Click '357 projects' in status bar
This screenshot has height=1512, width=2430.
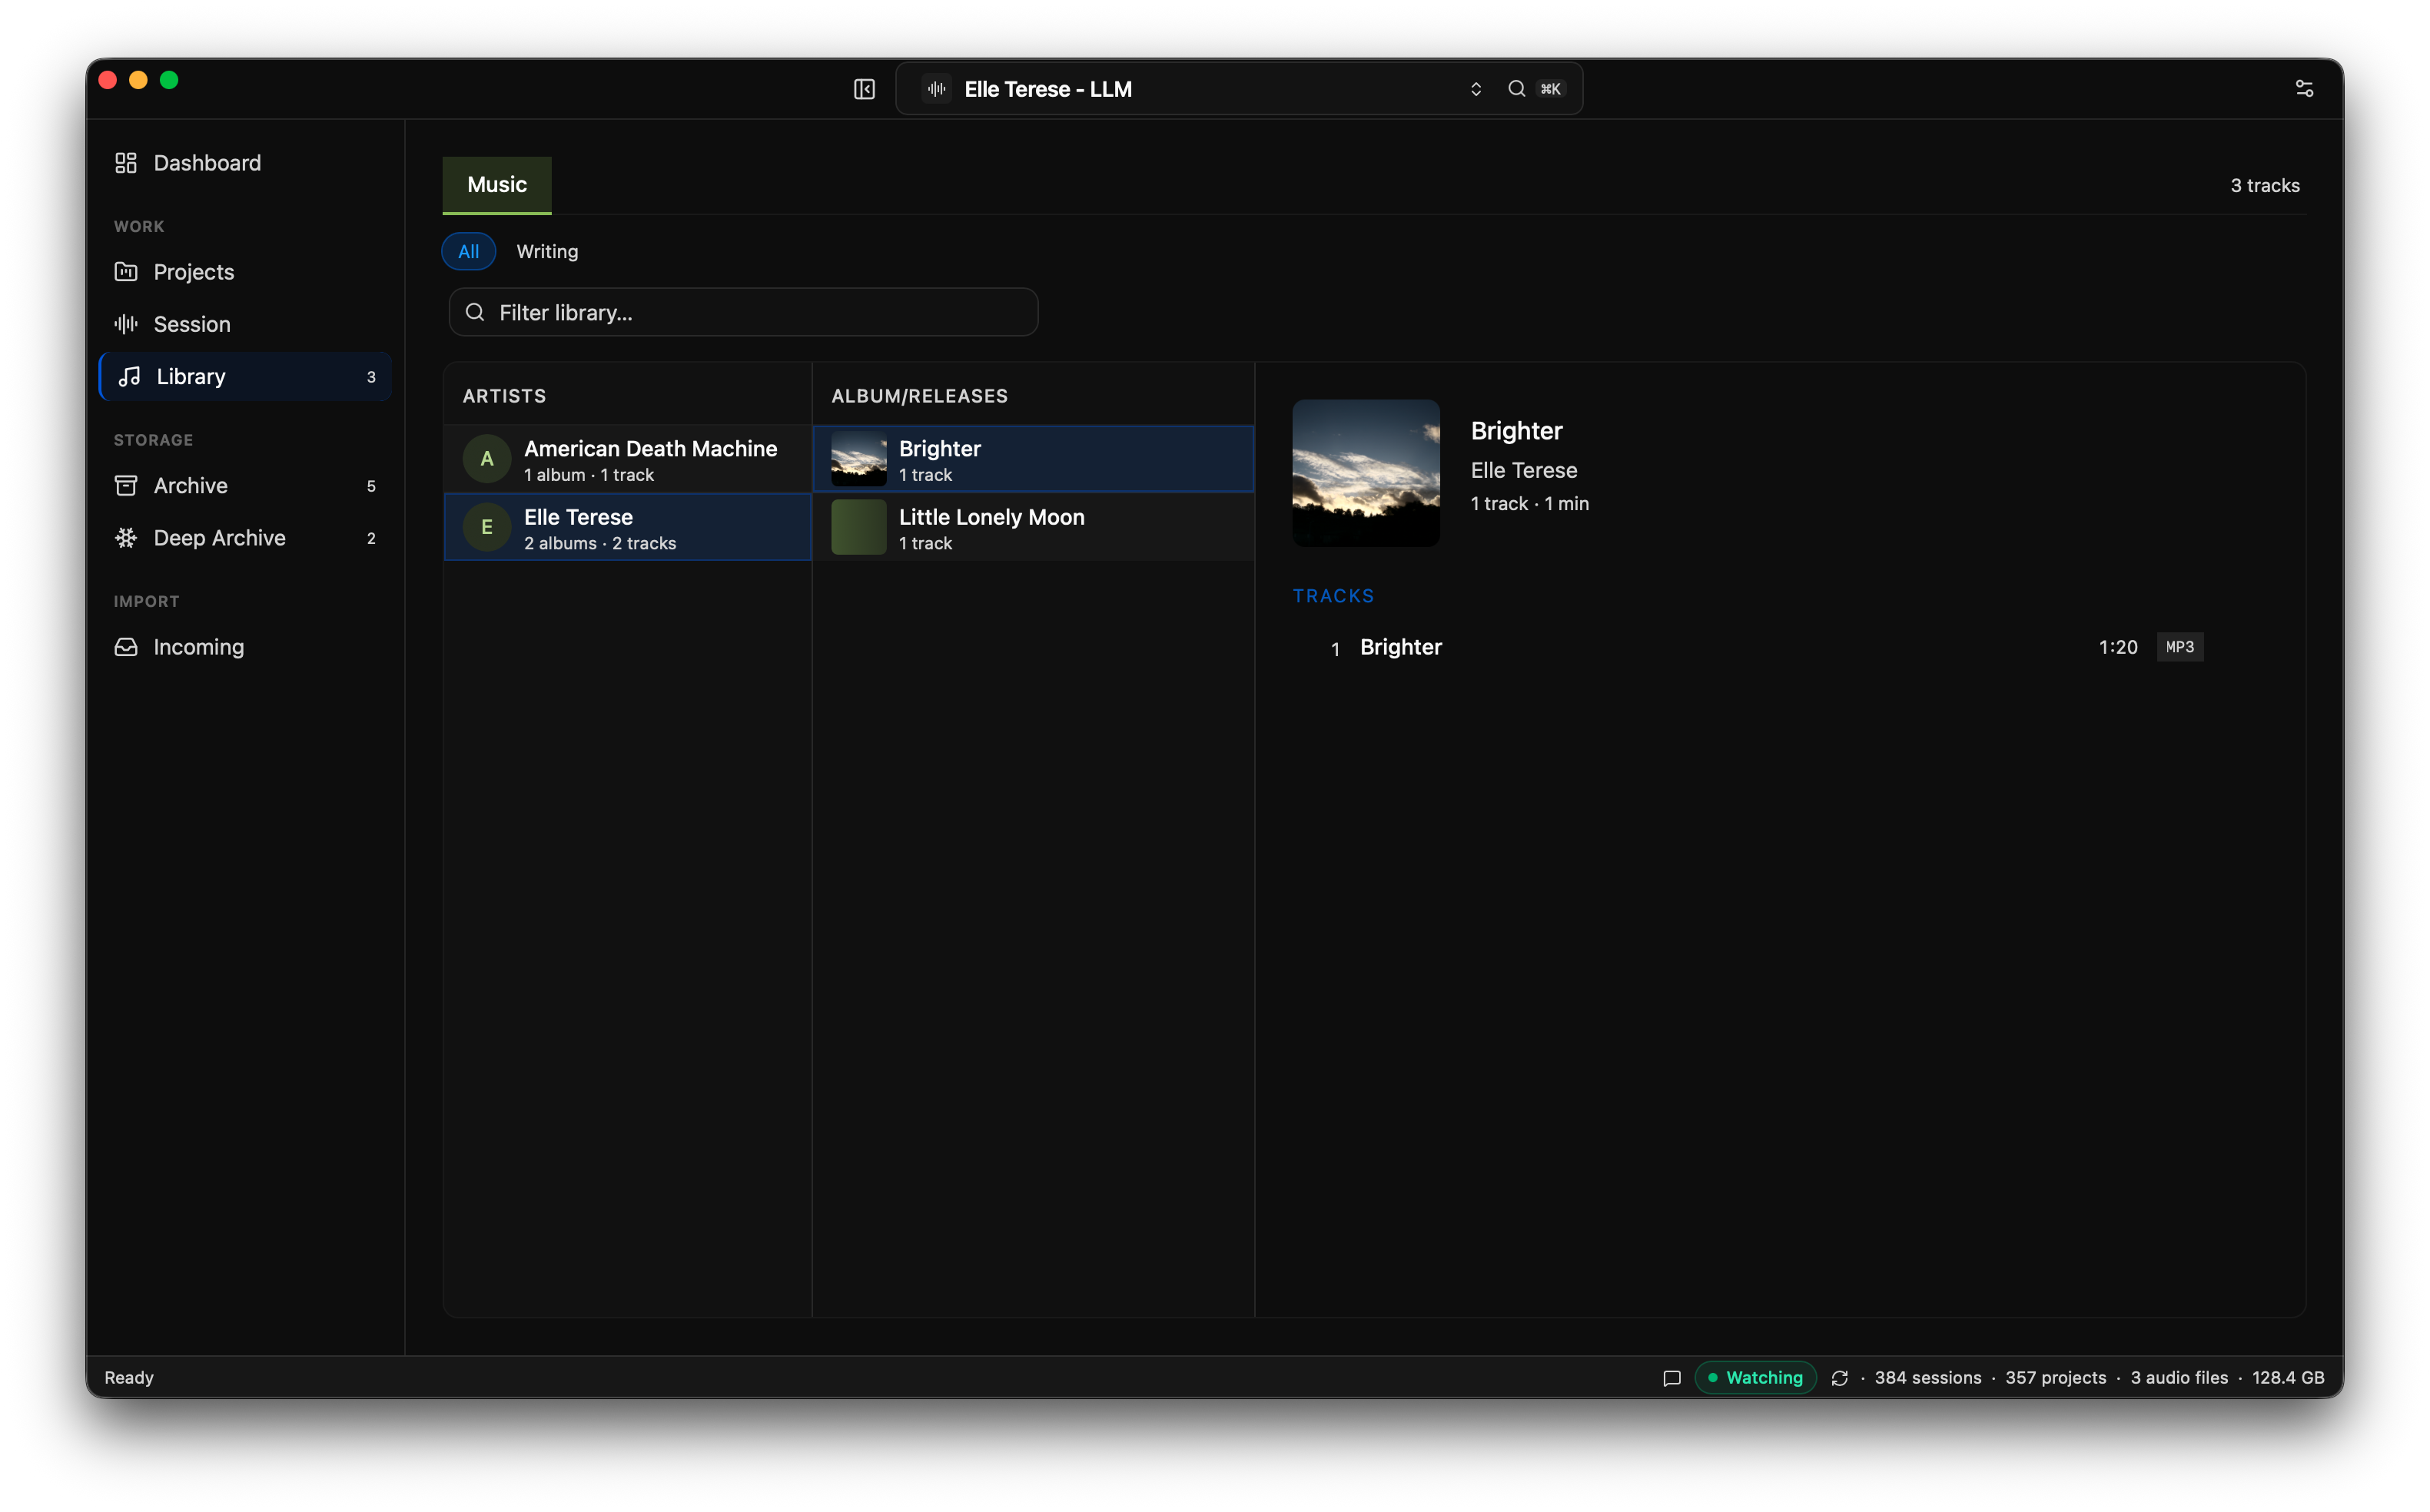click(x=2055, y=1378)
